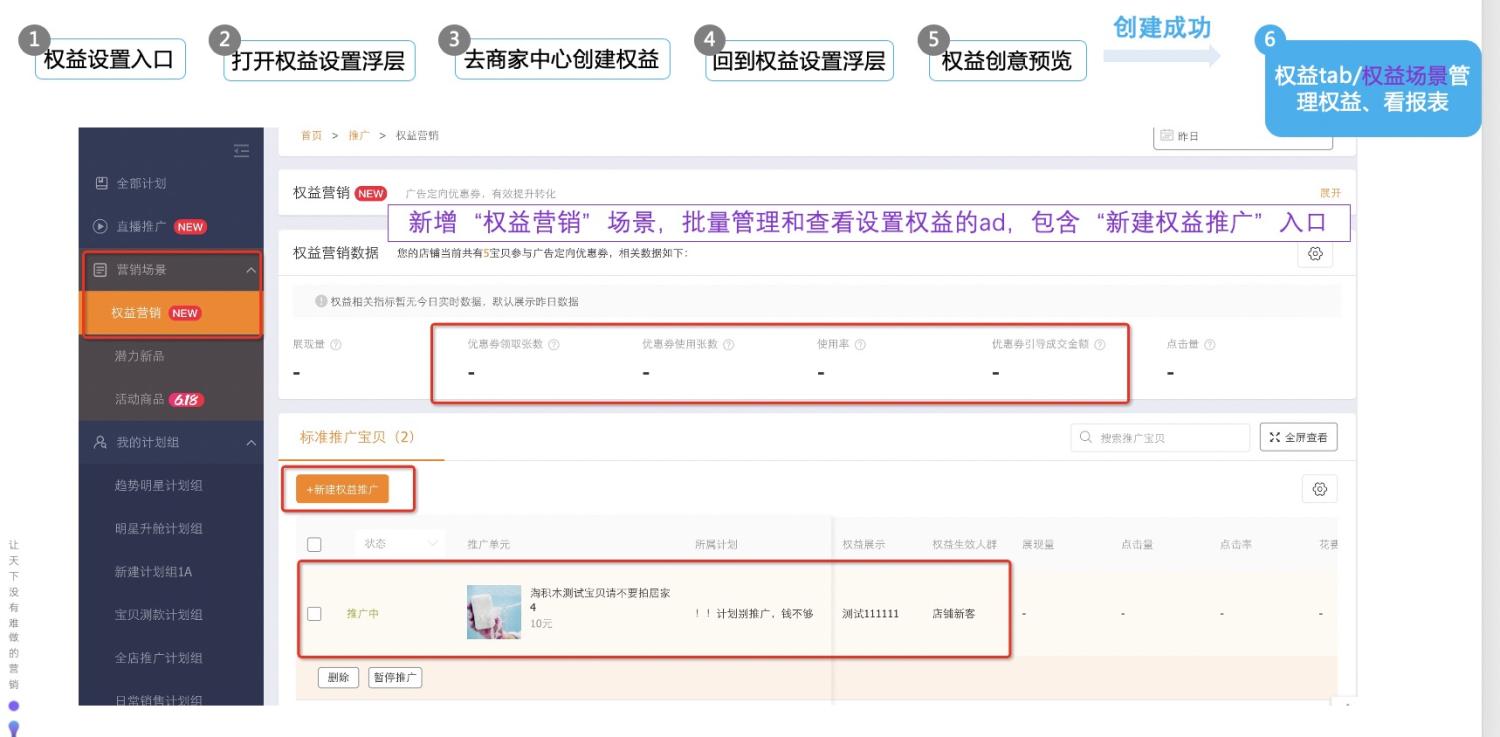
Task: Select the checkbox on the 推广中 row
Action: pos(315,616)
